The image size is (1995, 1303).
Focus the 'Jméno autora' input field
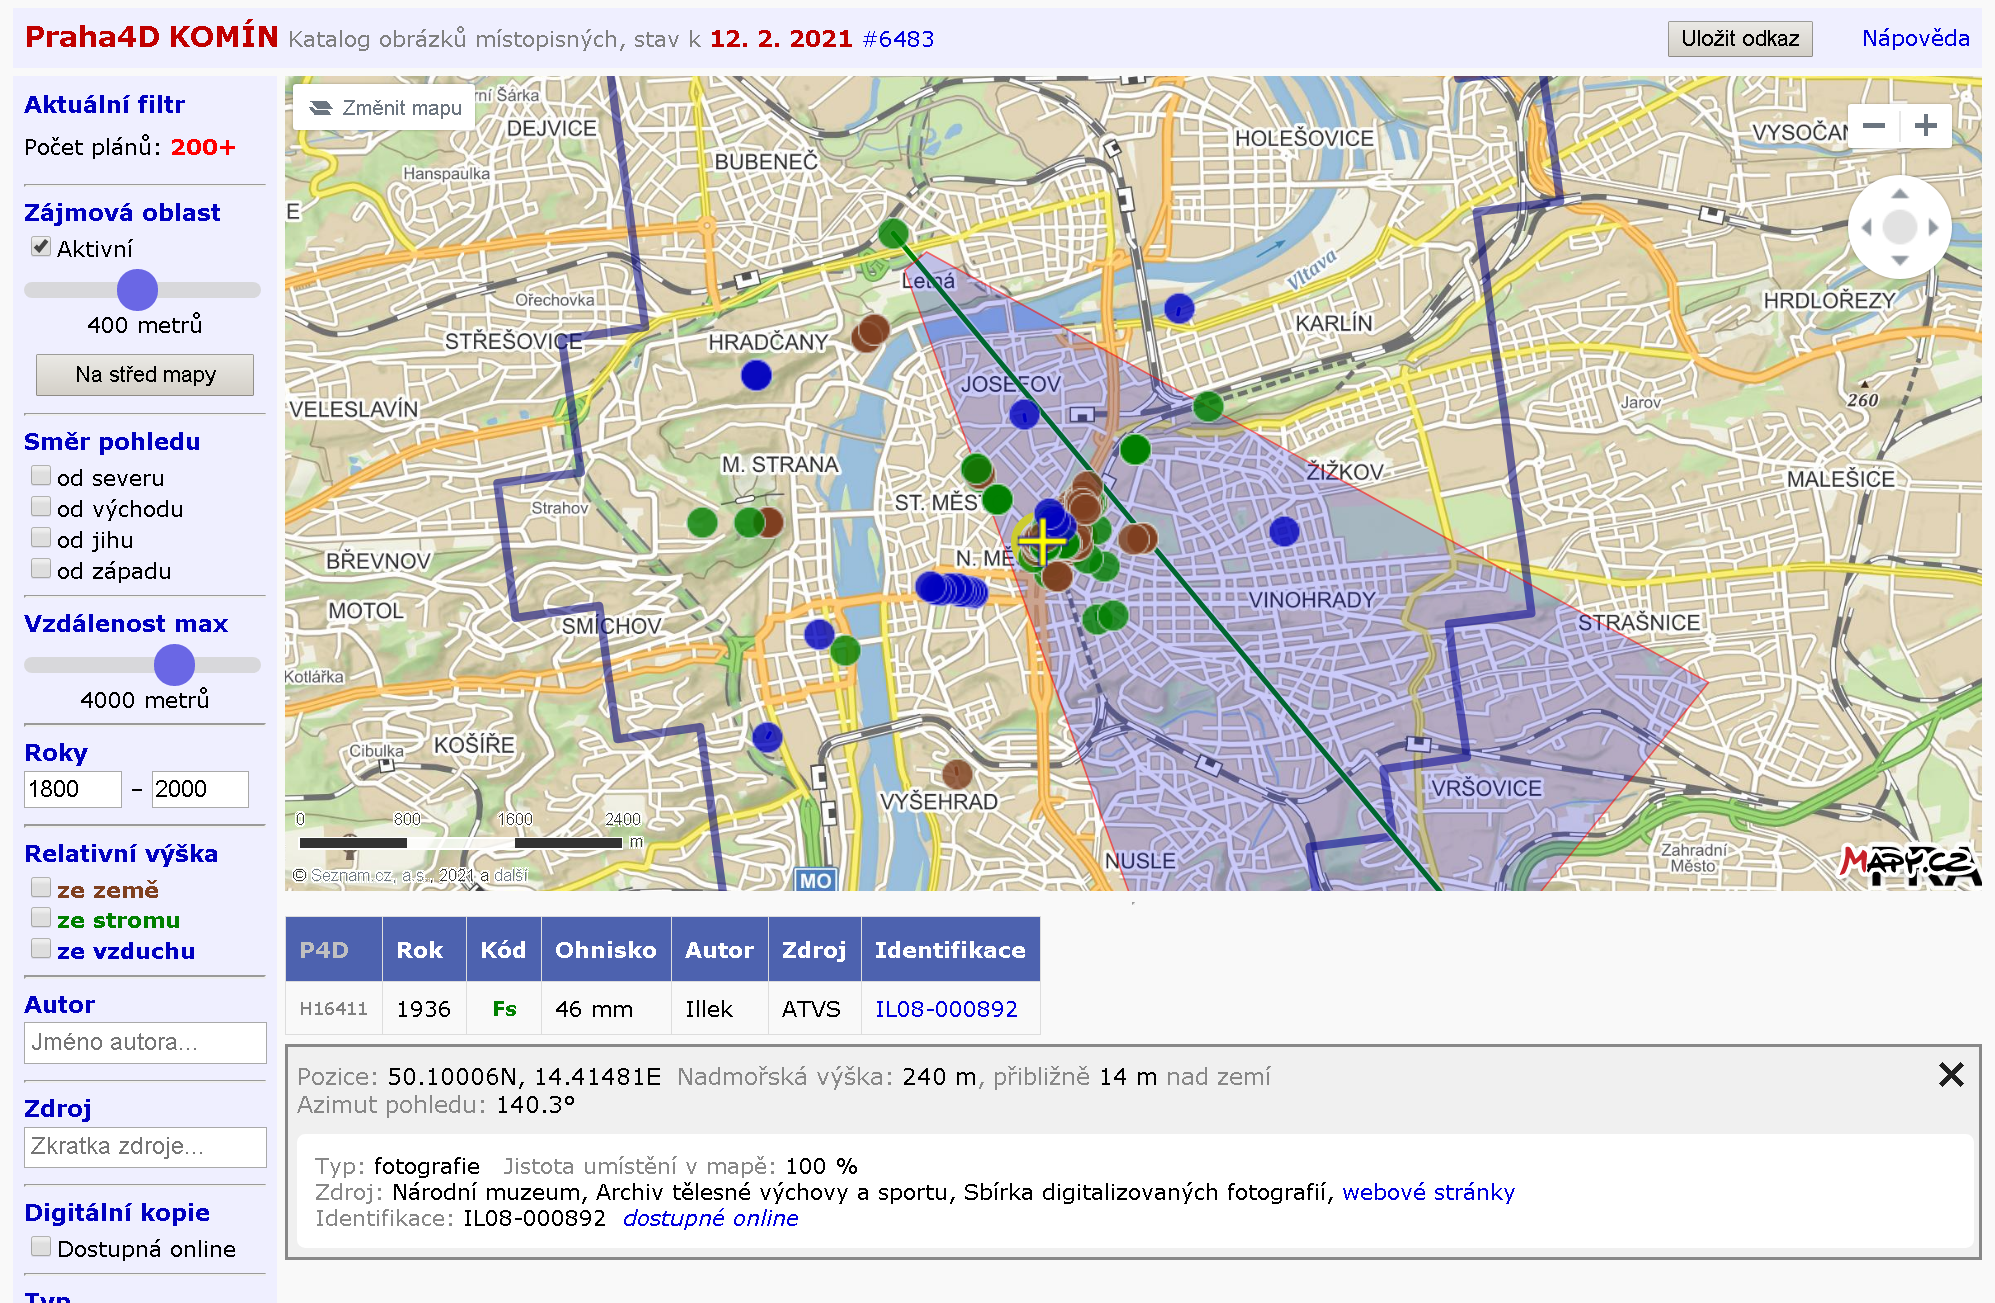(145, 1043)
